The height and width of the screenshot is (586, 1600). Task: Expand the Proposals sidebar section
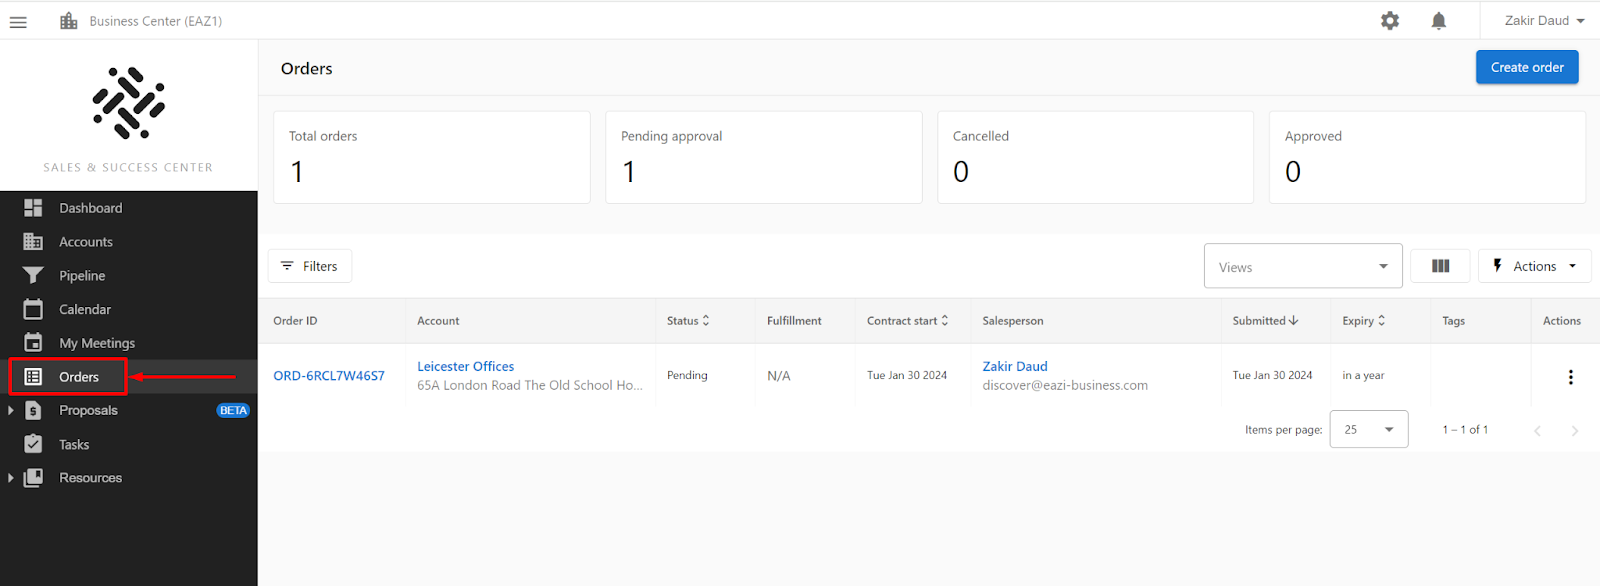coord(11,410)
